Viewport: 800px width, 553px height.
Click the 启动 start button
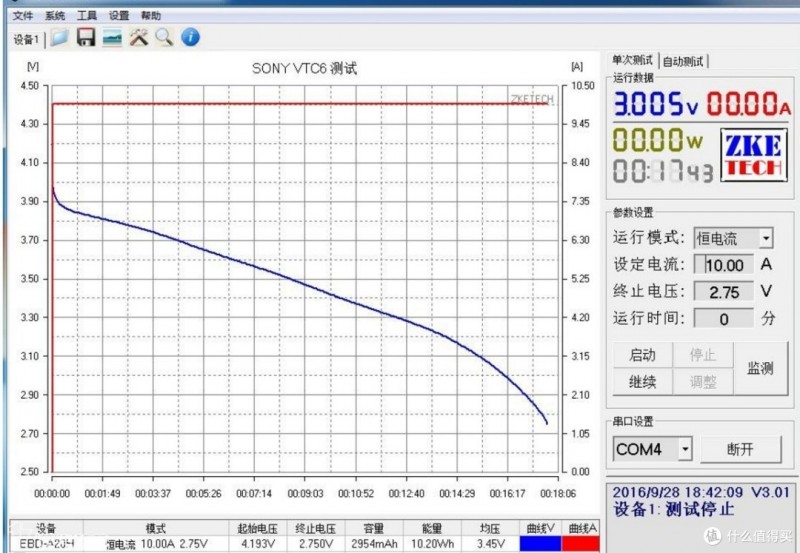click(642, 355)
